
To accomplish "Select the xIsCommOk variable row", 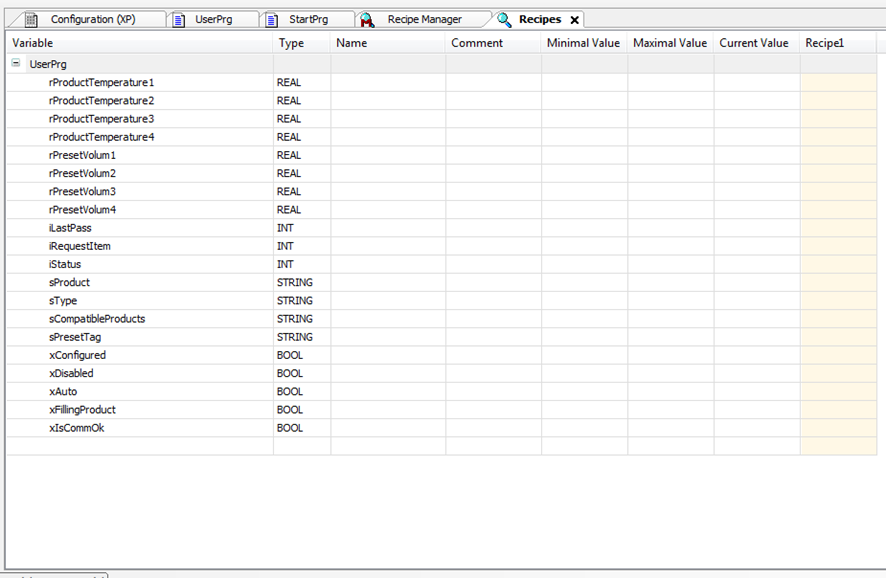I will coord(76,428).
